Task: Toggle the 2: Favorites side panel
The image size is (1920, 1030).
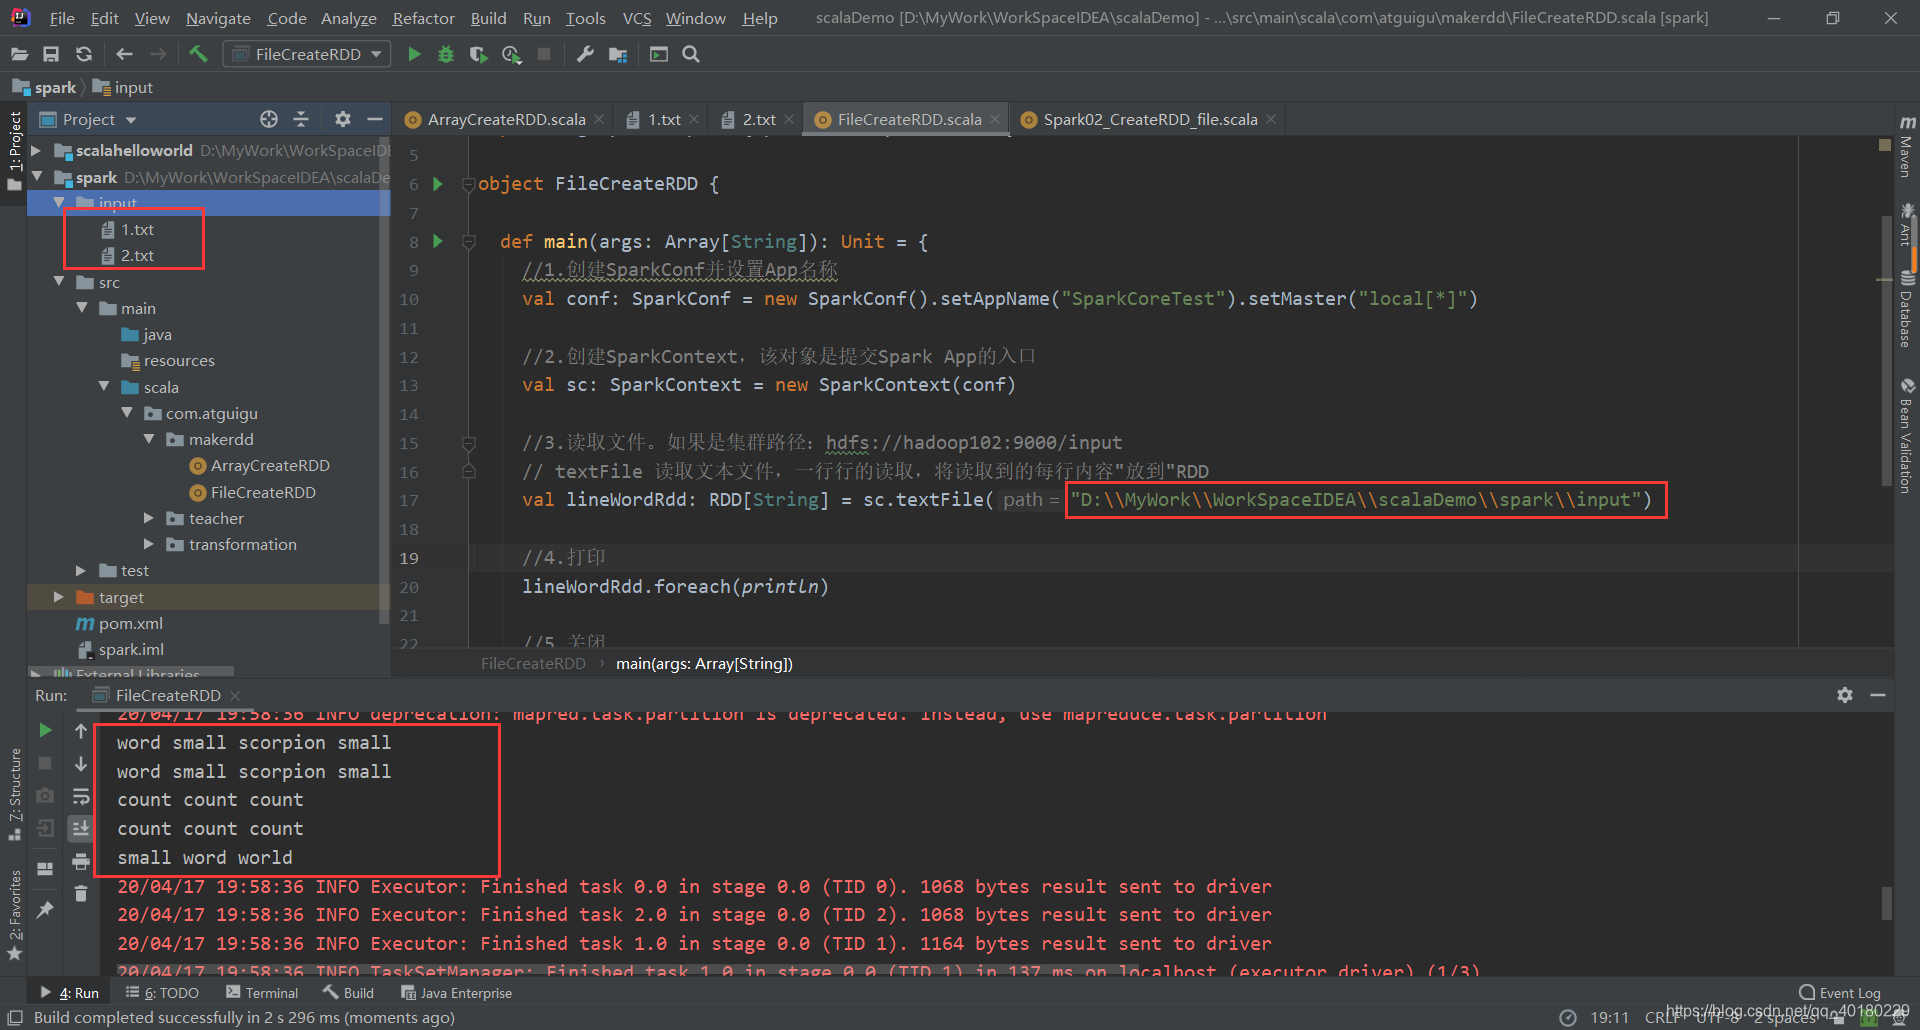Action: coord(14,916)
